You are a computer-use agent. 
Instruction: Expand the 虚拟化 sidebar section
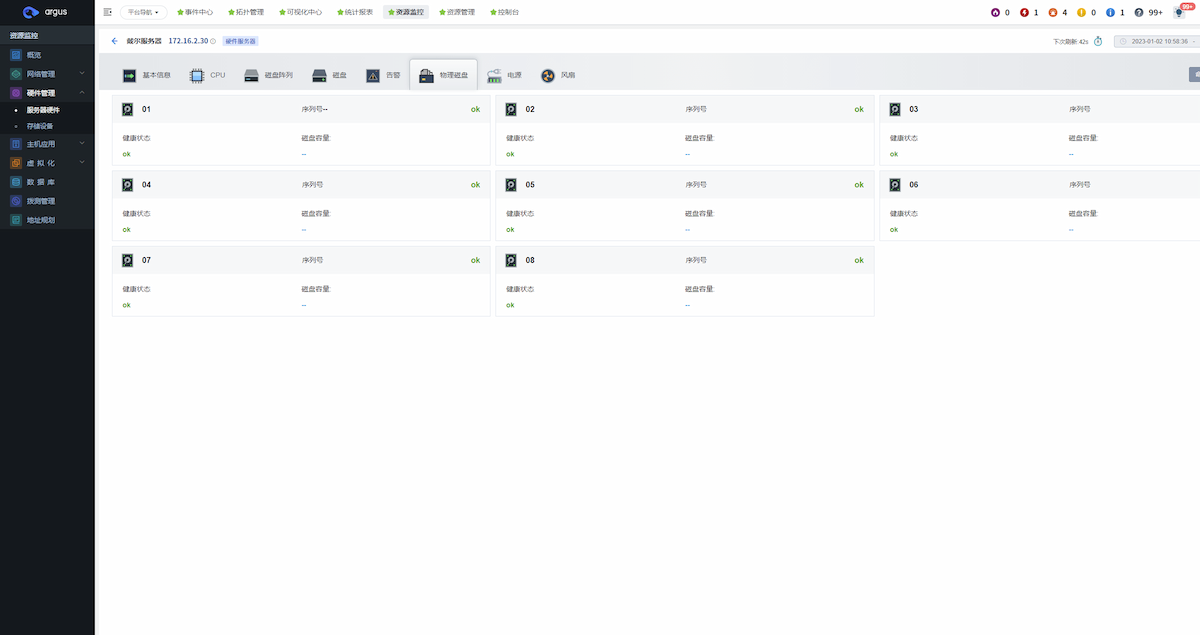pyautogui.click(x=47, y=162)
